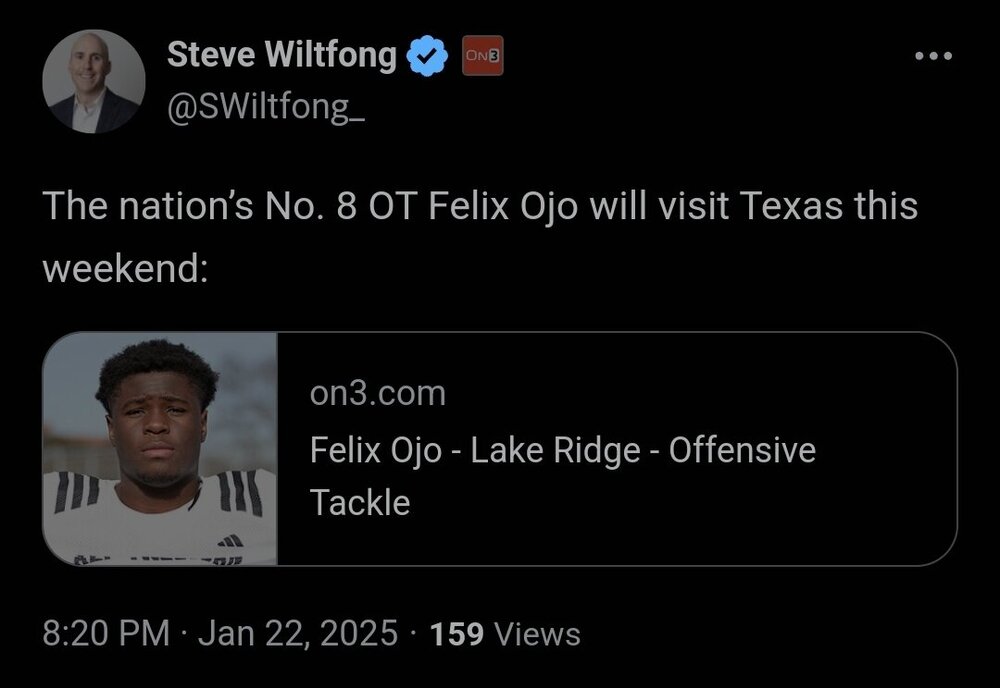
Task: Click the first line of the tweet text
Action: [x=480, y=207]
